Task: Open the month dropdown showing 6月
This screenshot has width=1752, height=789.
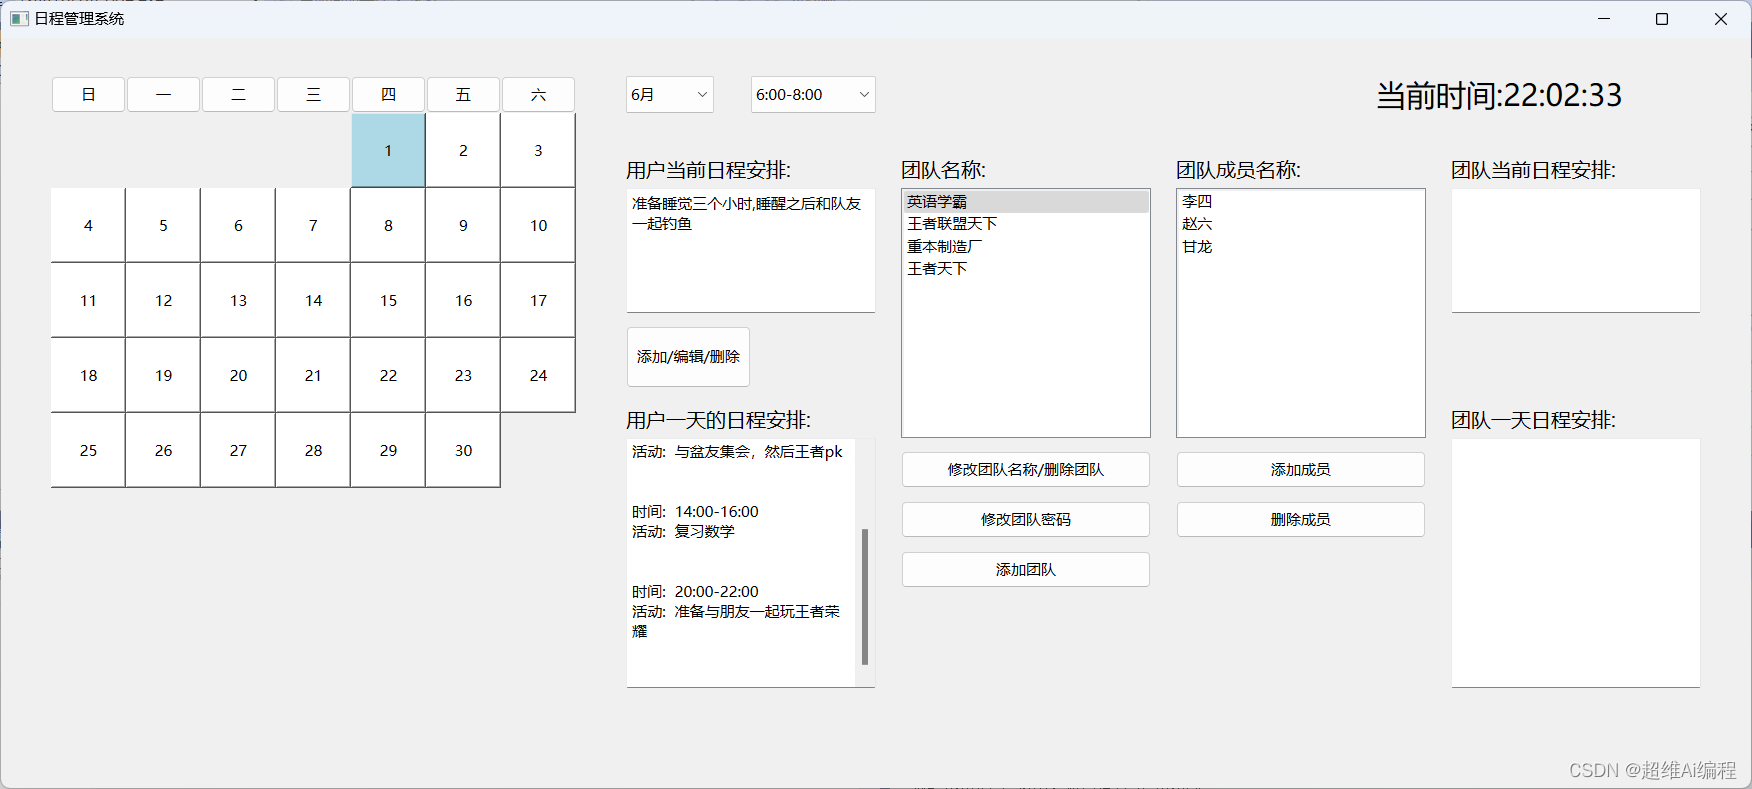Action: click(x=670, y=95)
